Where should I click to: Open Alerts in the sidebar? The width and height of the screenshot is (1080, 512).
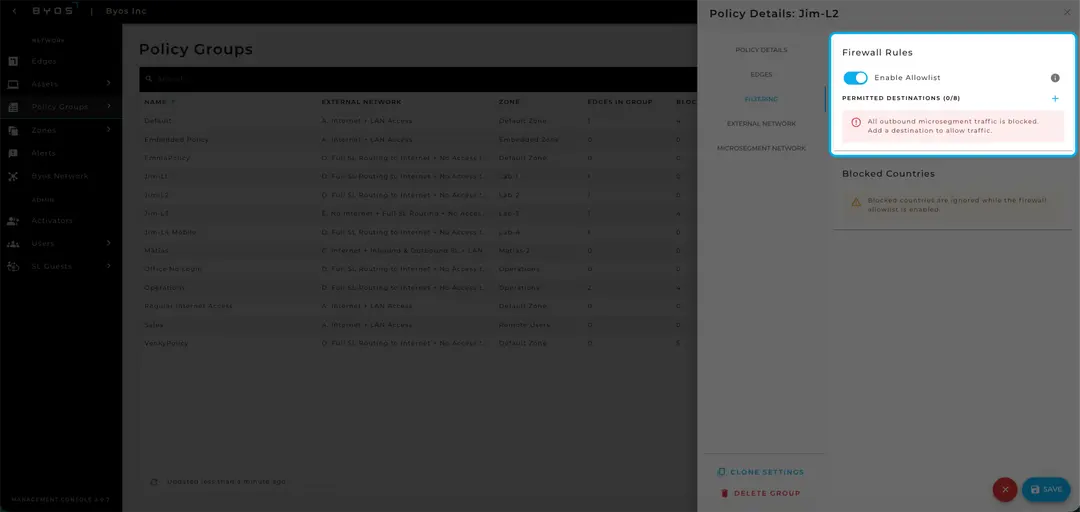(43, 153)
